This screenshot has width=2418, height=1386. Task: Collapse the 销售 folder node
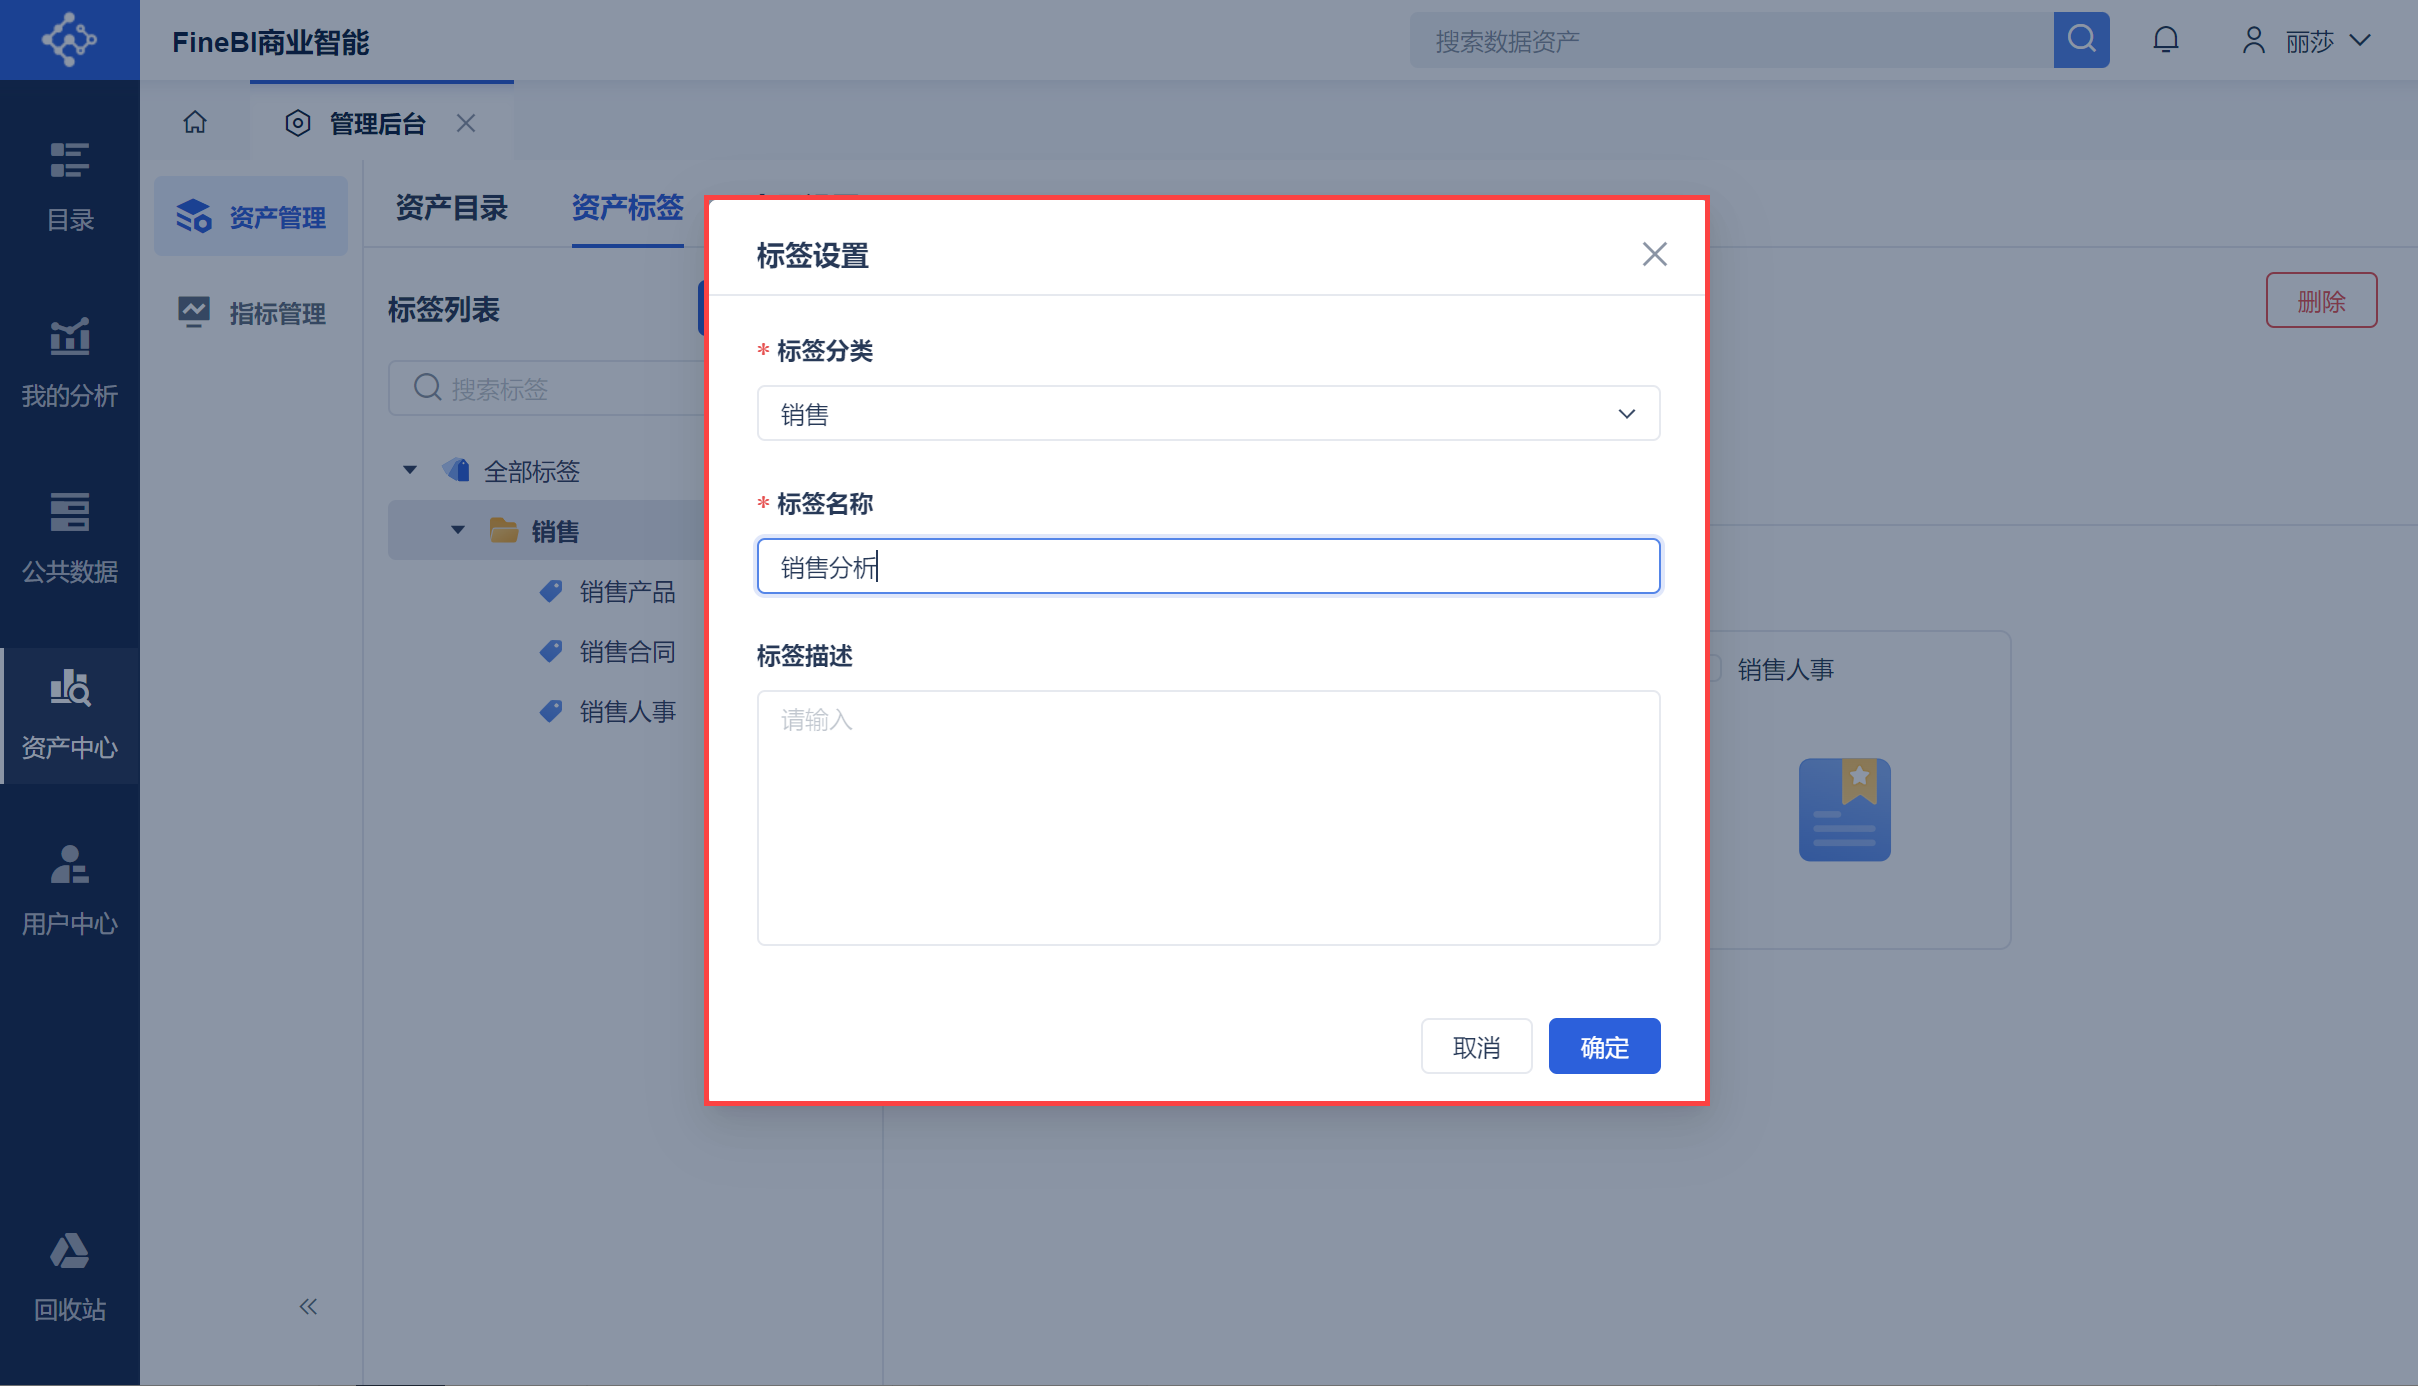pos(458,530)
